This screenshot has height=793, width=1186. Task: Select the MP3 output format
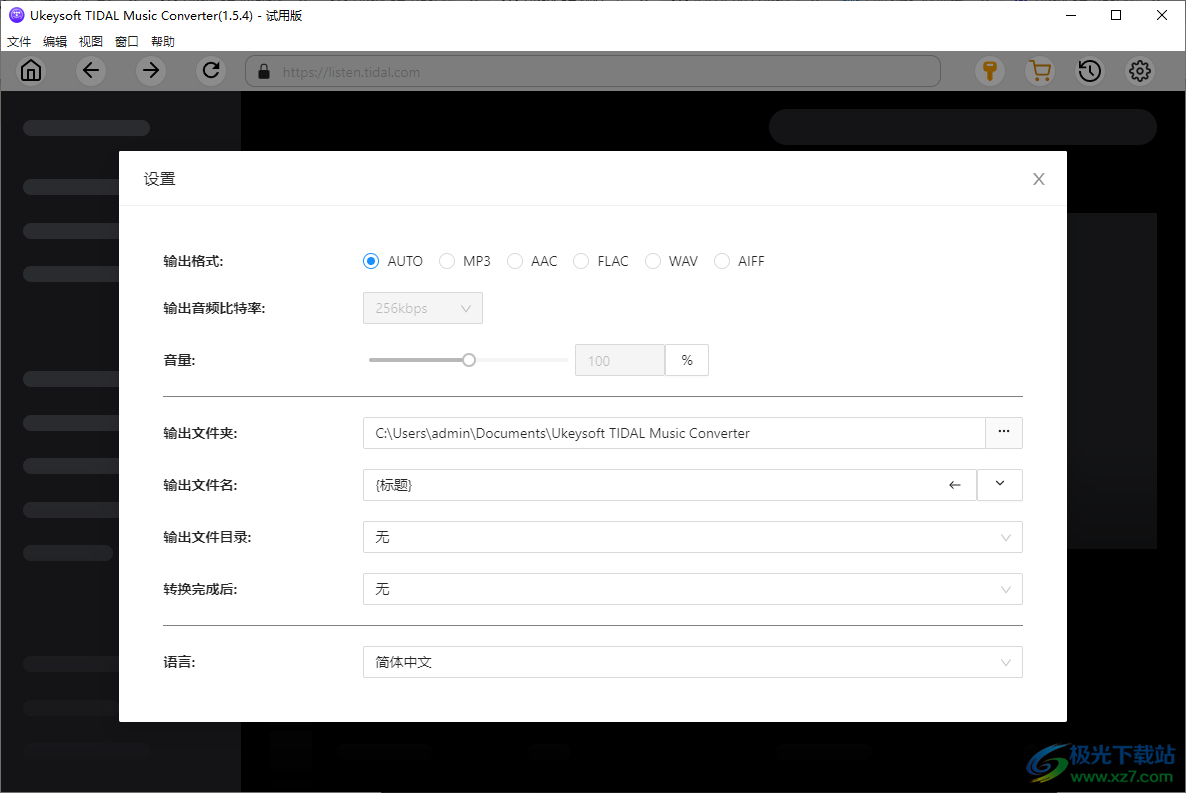(x=447, y=260)
